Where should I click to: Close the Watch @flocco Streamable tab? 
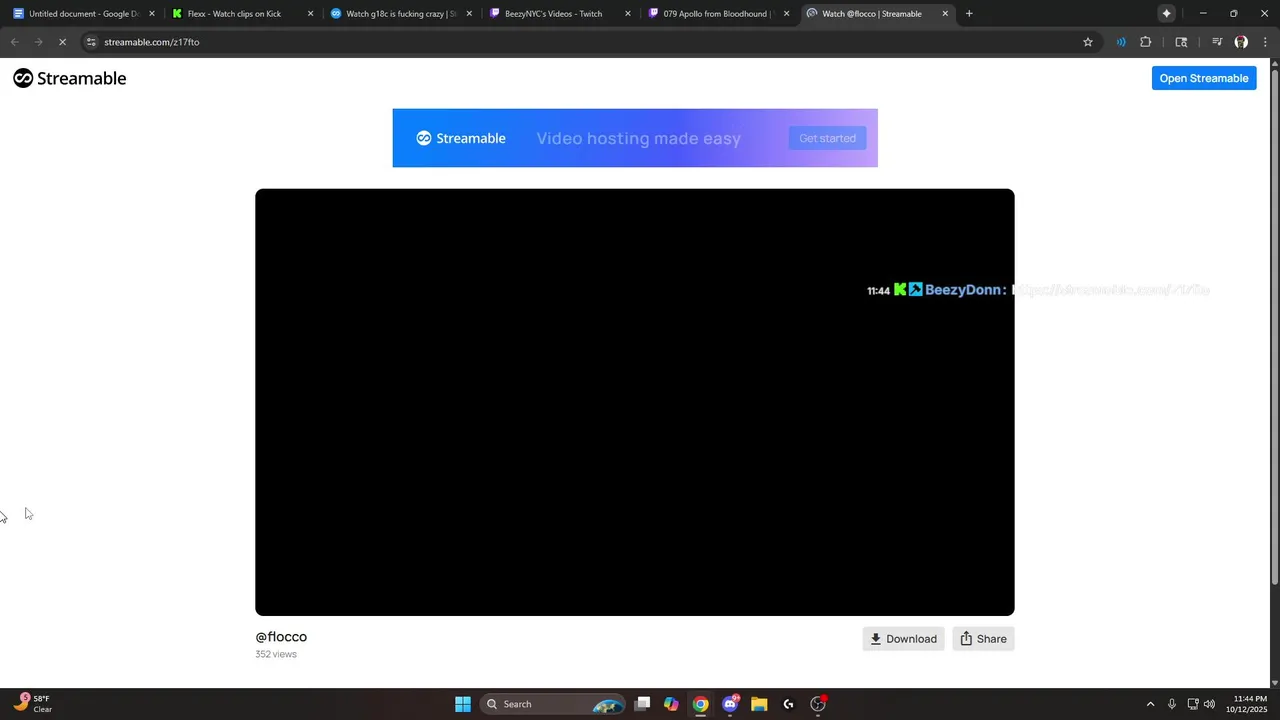[945, 14]
